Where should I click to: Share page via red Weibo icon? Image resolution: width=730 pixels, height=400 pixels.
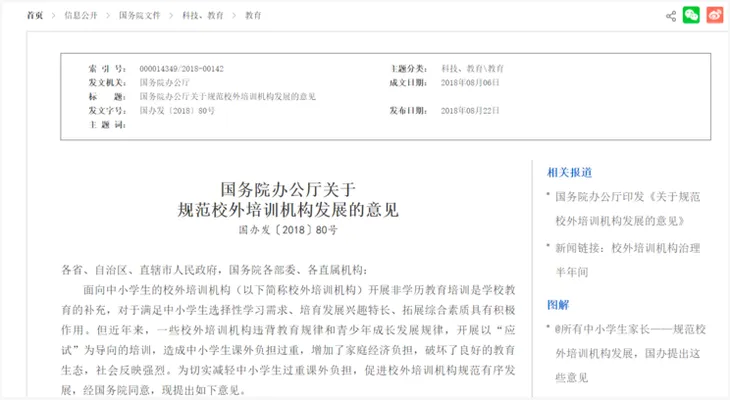tap(715, 15)
